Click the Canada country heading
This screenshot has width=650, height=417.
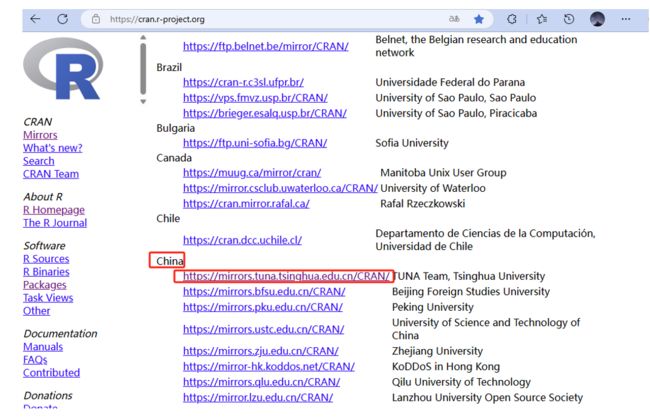pos(174,158)
